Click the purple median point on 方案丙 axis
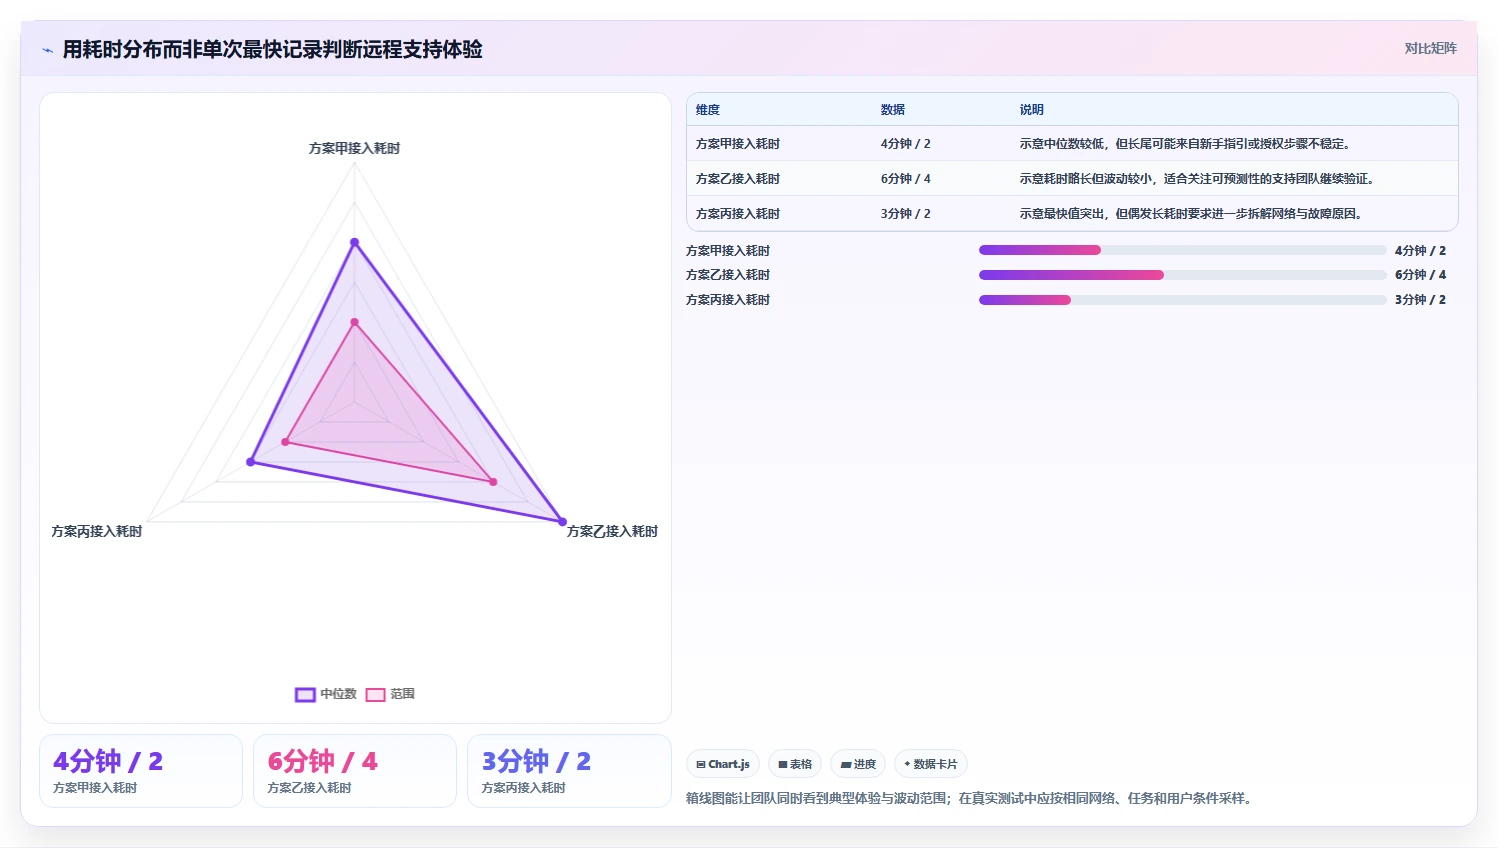The height and width of the screenshot is (848, 1498). pyautogui.click(x=250, y=462)
